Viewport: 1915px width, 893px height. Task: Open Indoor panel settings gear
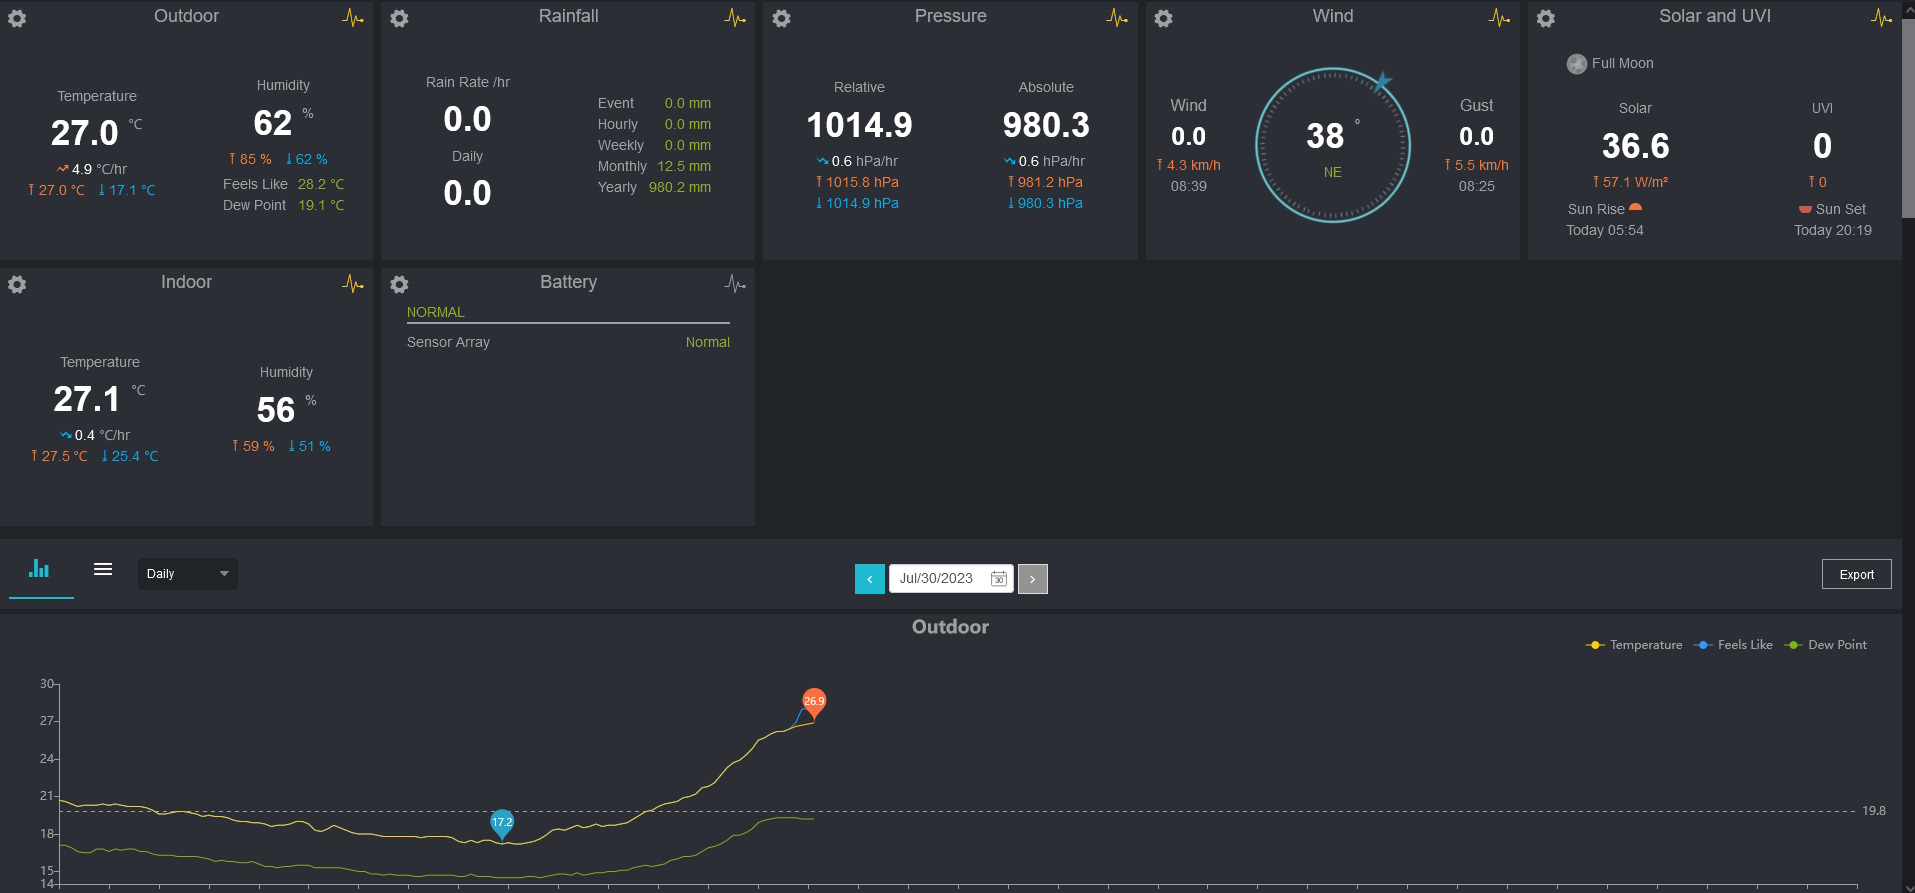(x=17, y=284)
